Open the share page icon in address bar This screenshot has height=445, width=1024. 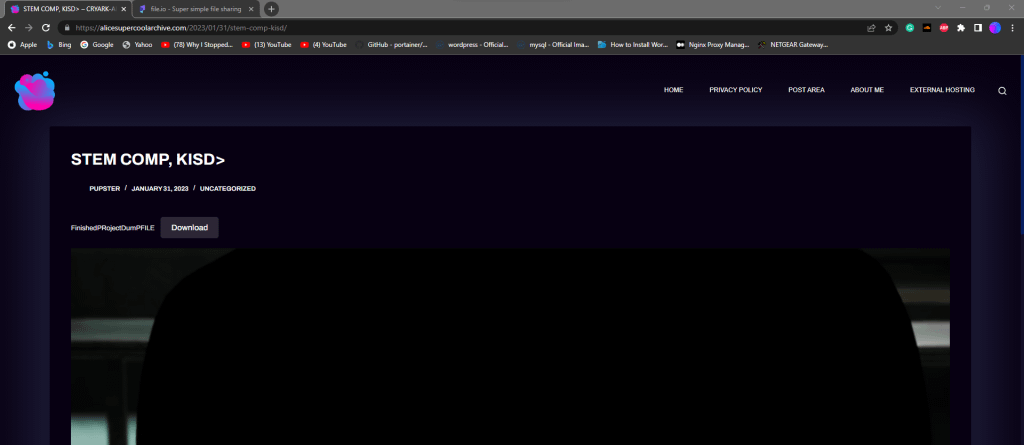(x=872, y=28)
